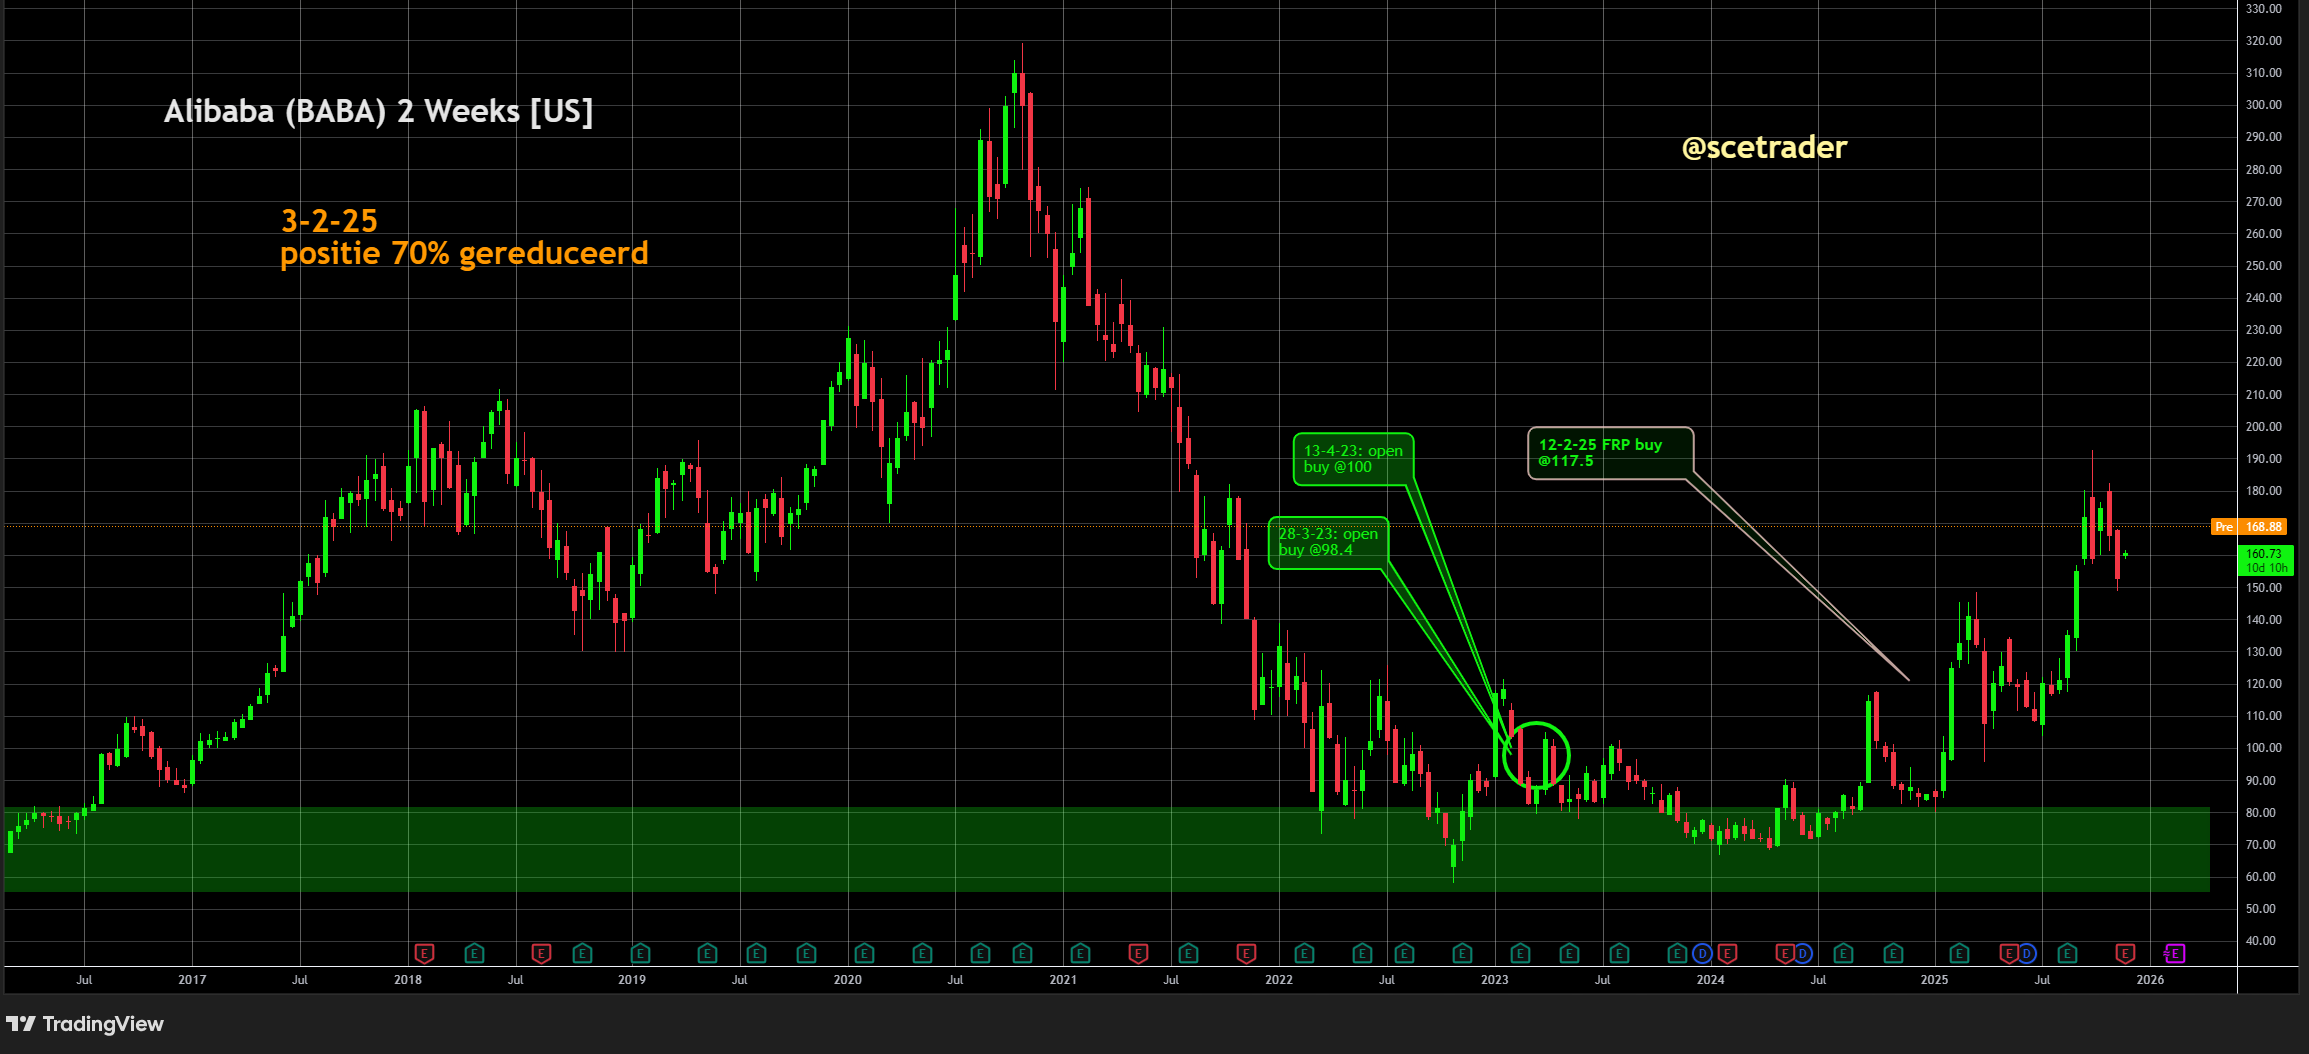Select the '12-2-25 FRP buy @117.5' callout
2309x1054 pixels.
pos(1609,453)
